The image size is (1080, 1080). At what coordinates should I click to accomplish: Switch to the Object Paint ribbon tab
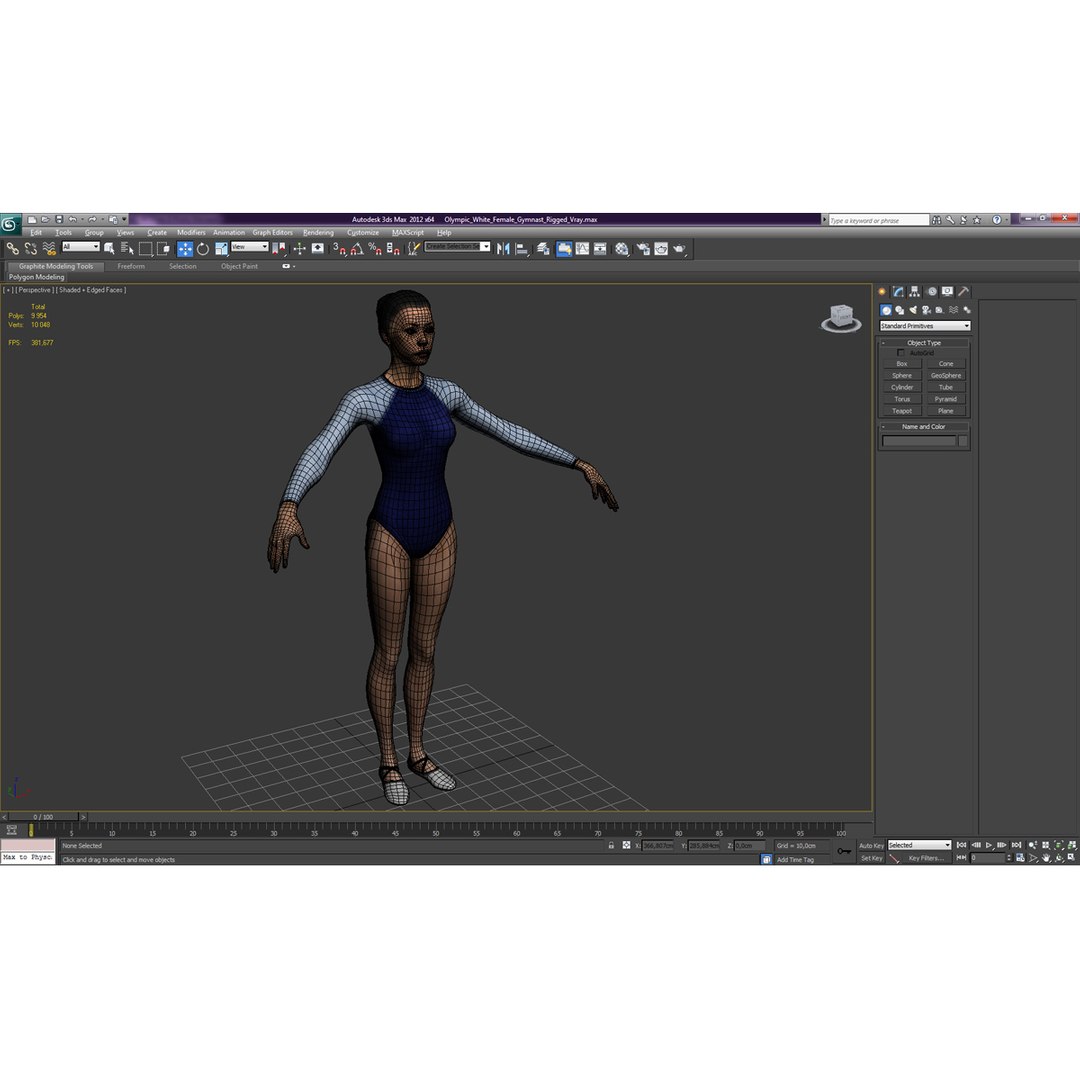[239, 267]
